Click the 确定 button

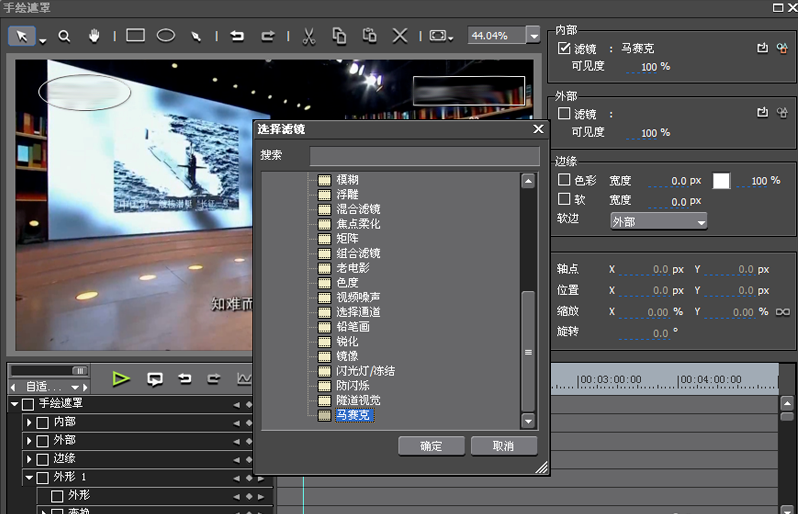[430, 446]
